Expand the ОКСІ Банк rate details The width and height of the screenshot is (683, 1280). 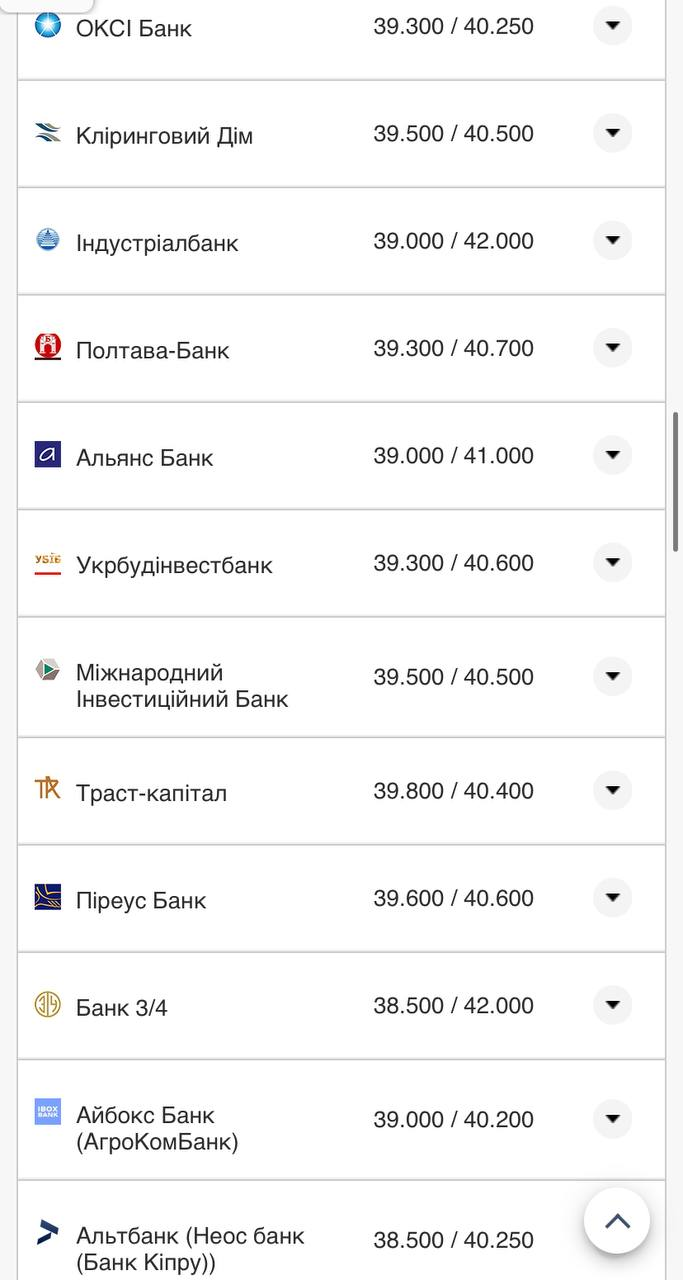point(613,25)
